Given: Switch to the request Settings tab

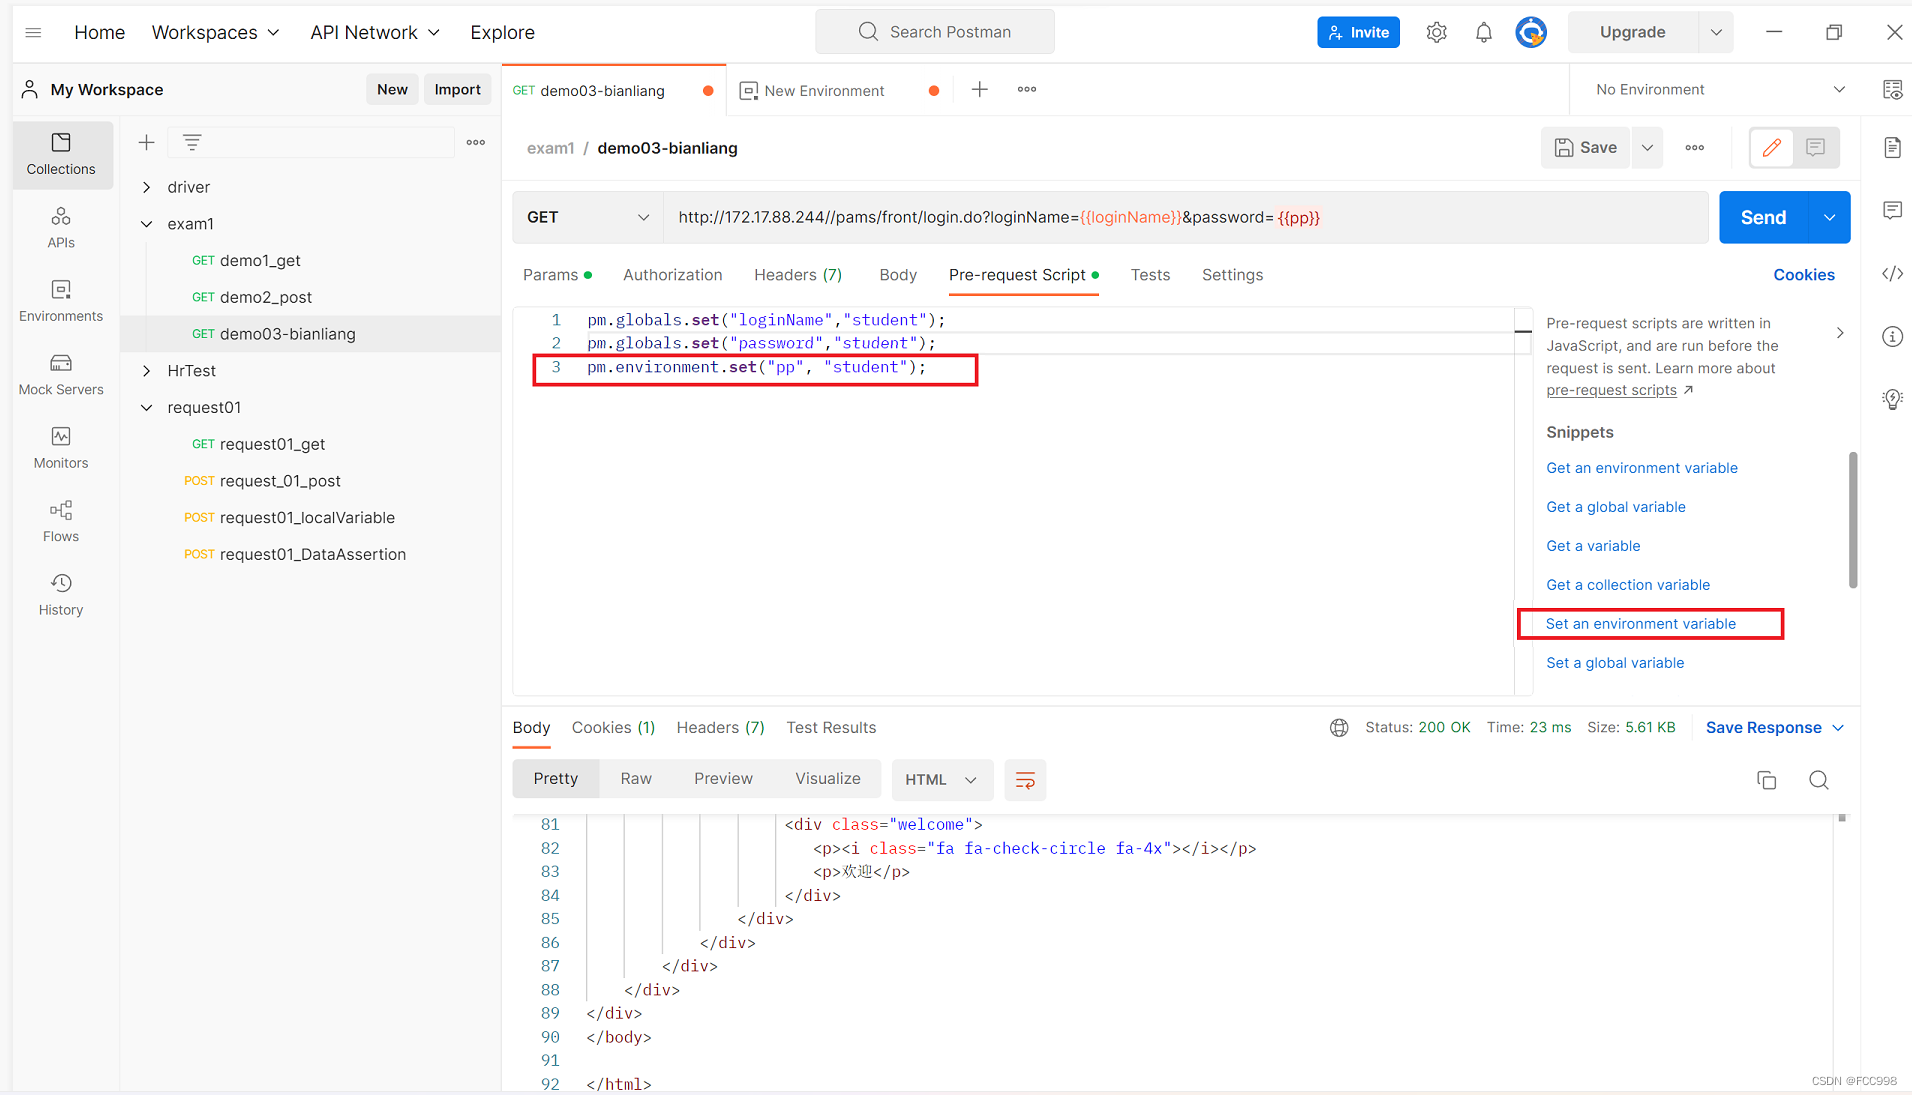Looking at the screenshot, I should coord(1232,275).
